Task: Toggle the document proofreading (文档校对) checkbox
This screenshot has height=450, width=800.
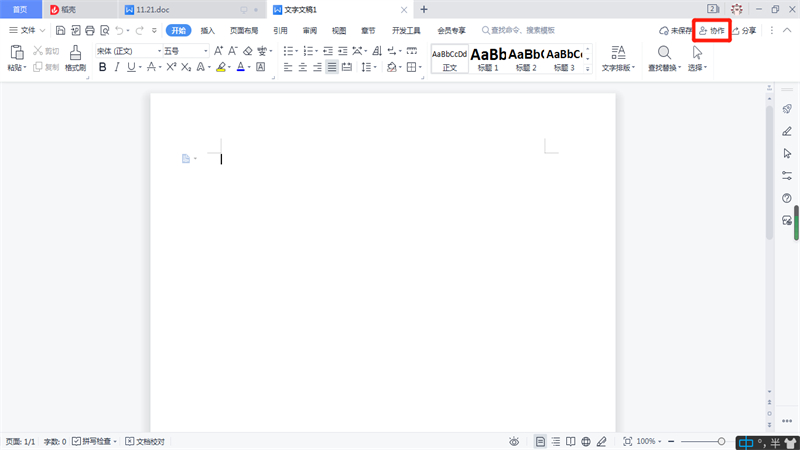Action: 130,441
